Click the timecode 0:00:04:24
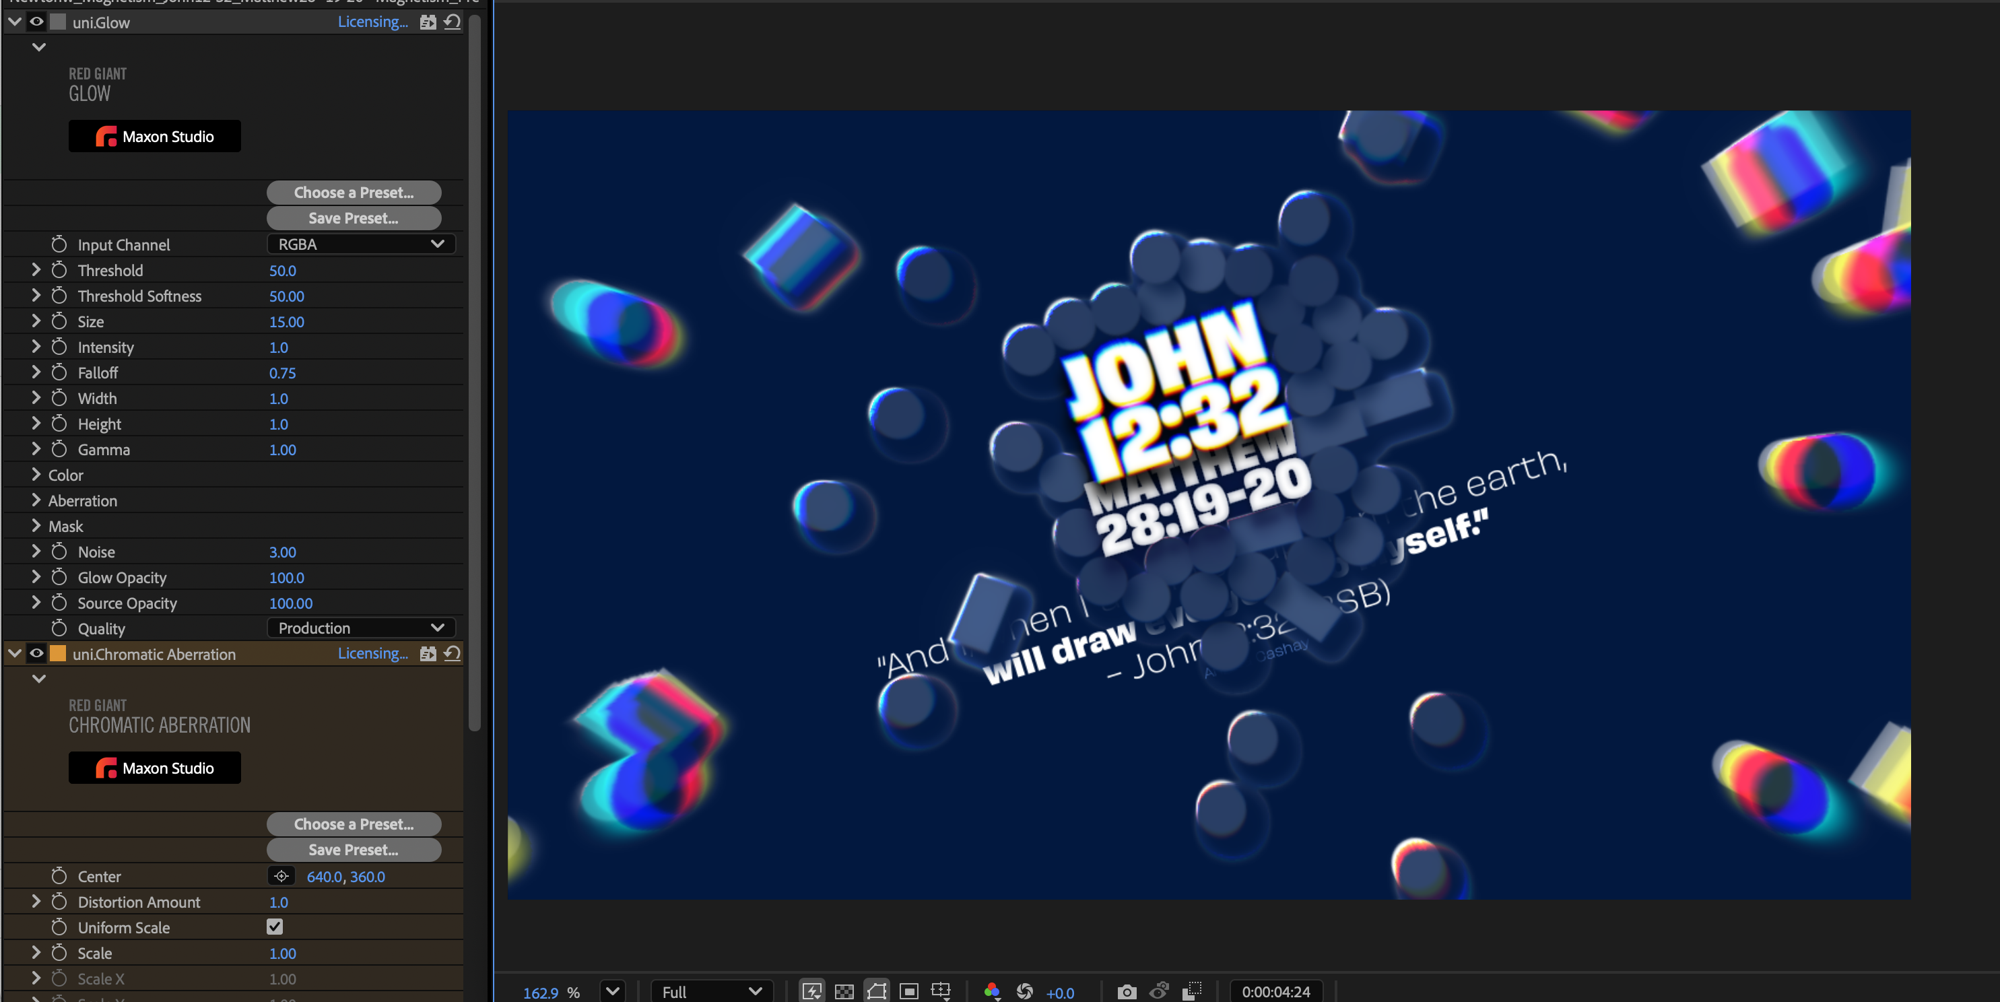Image resolution: width=2000 pixels, height=1002 pixels. 1276,992
